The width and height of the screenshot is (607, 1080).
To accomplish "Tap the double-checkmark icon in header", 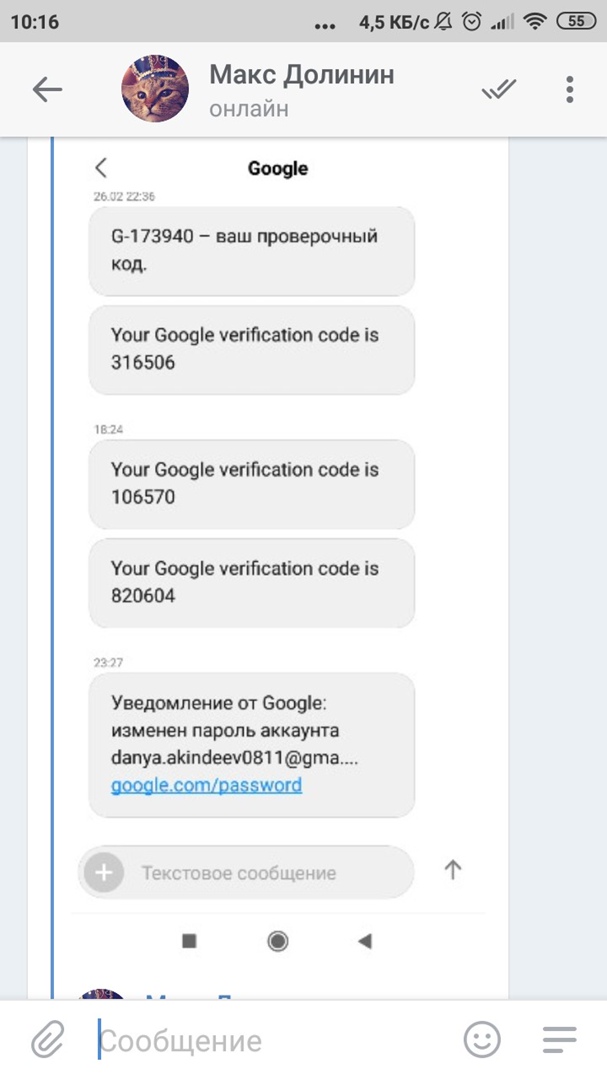I will point(498,90).
